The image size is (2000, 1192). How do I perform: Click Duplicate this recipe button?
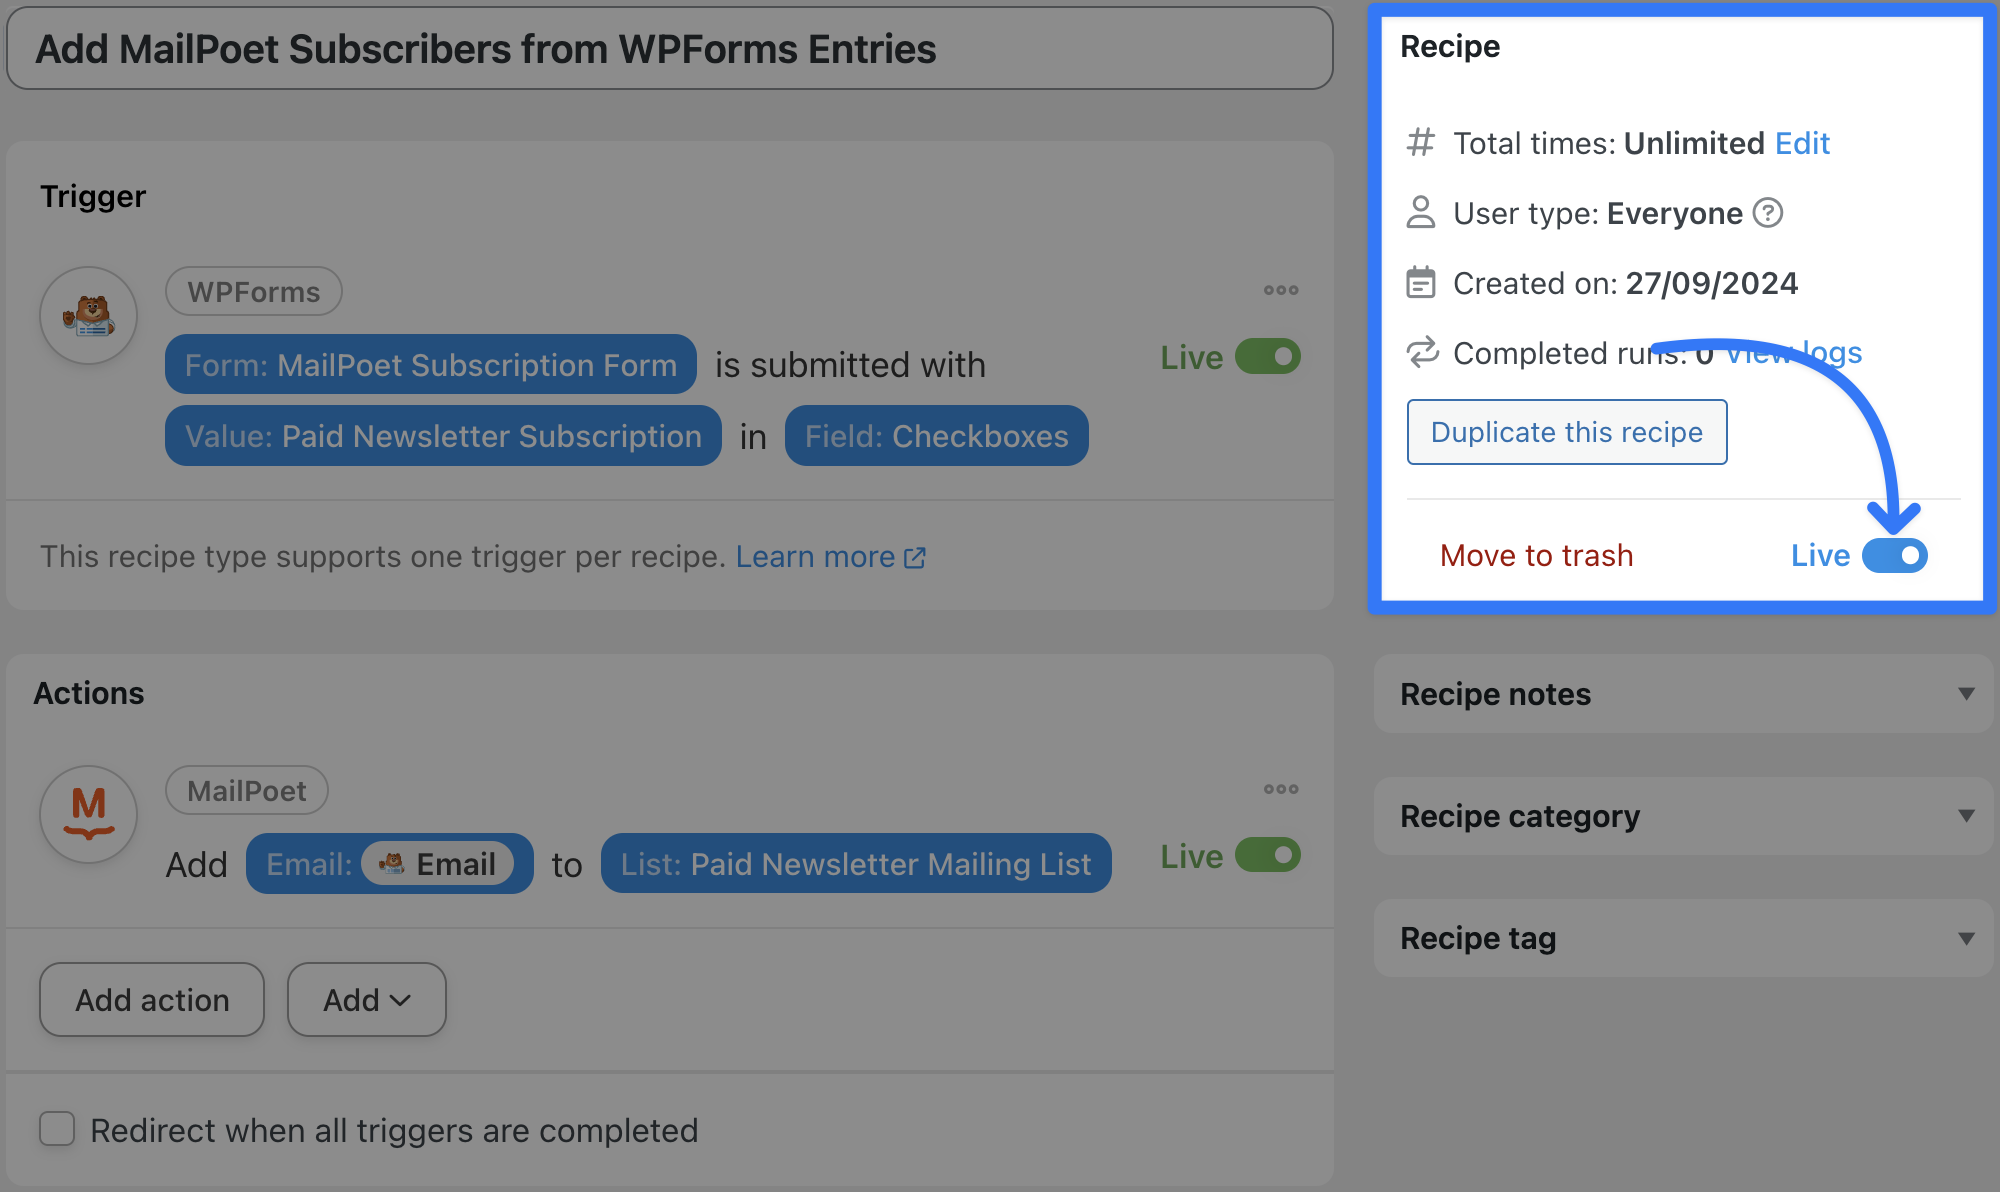point(1566,432)
